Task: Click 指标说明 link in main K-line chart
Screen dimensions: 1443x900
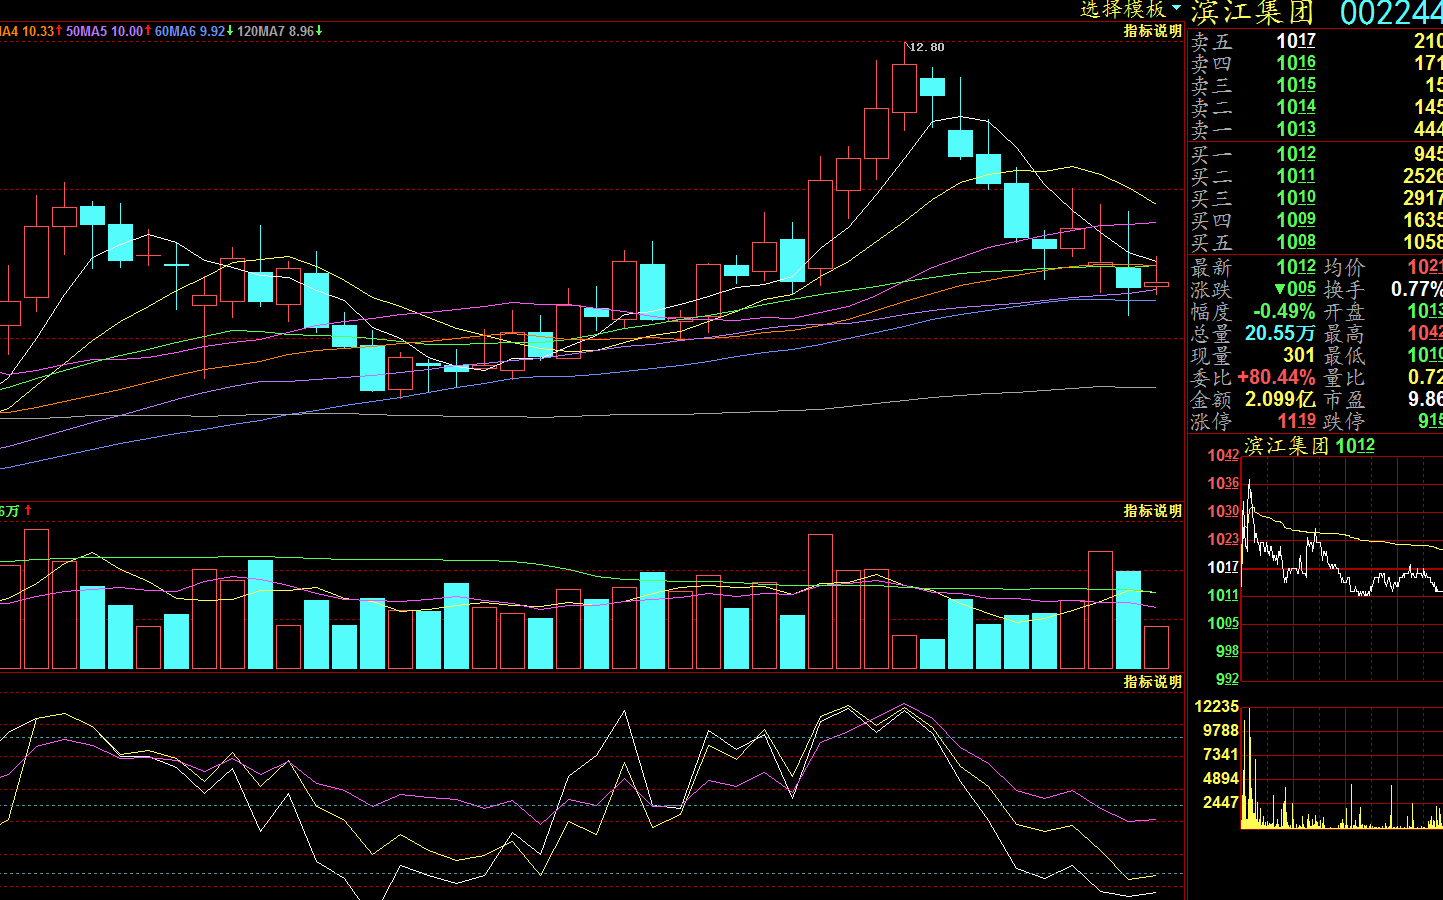Action: pos(1152,31)
